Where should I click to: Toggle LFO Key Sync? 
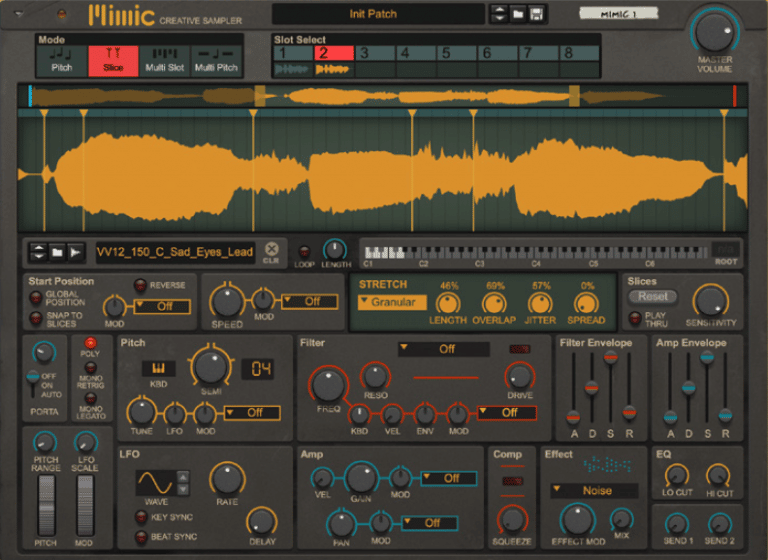coord(141,516)
